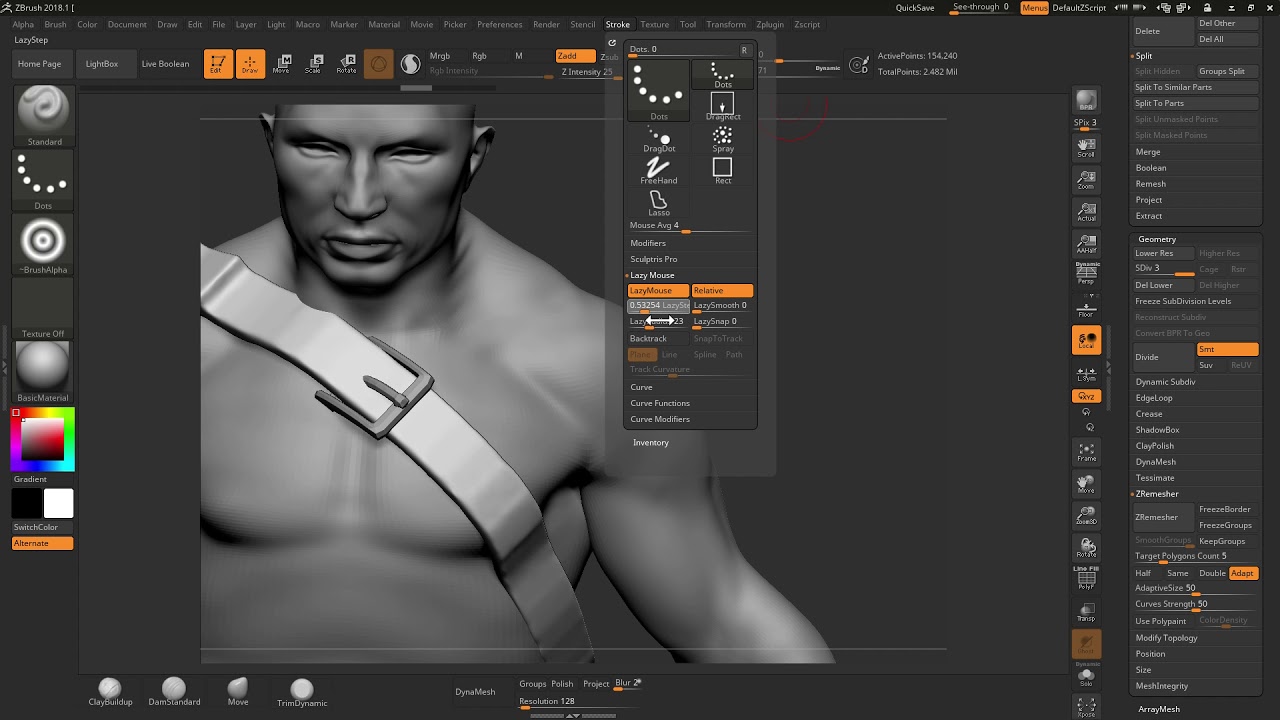1280x720 pixels.
Task: Select the DamStandard brush at bottom
Action: point(174,691)
